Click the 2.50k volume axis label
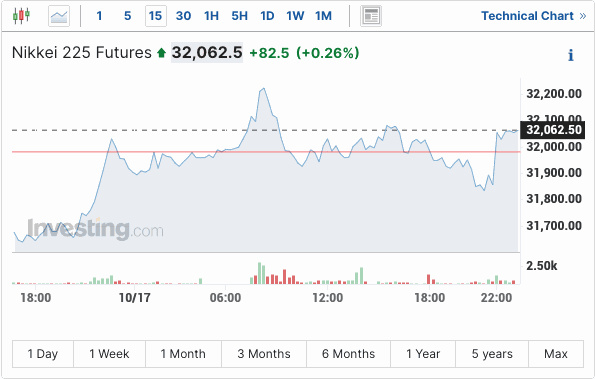The image size is (595, 379). [541, 266]
